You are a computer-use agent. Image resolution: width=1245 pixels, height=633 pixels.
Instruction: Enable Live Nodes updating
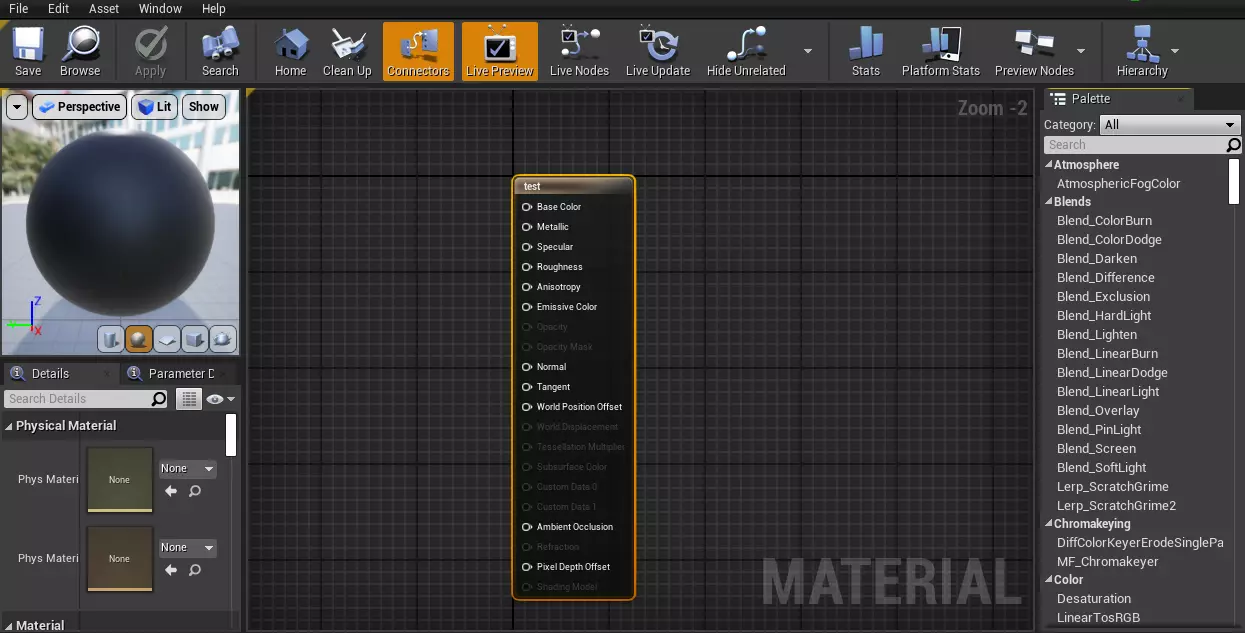point(579,51)
